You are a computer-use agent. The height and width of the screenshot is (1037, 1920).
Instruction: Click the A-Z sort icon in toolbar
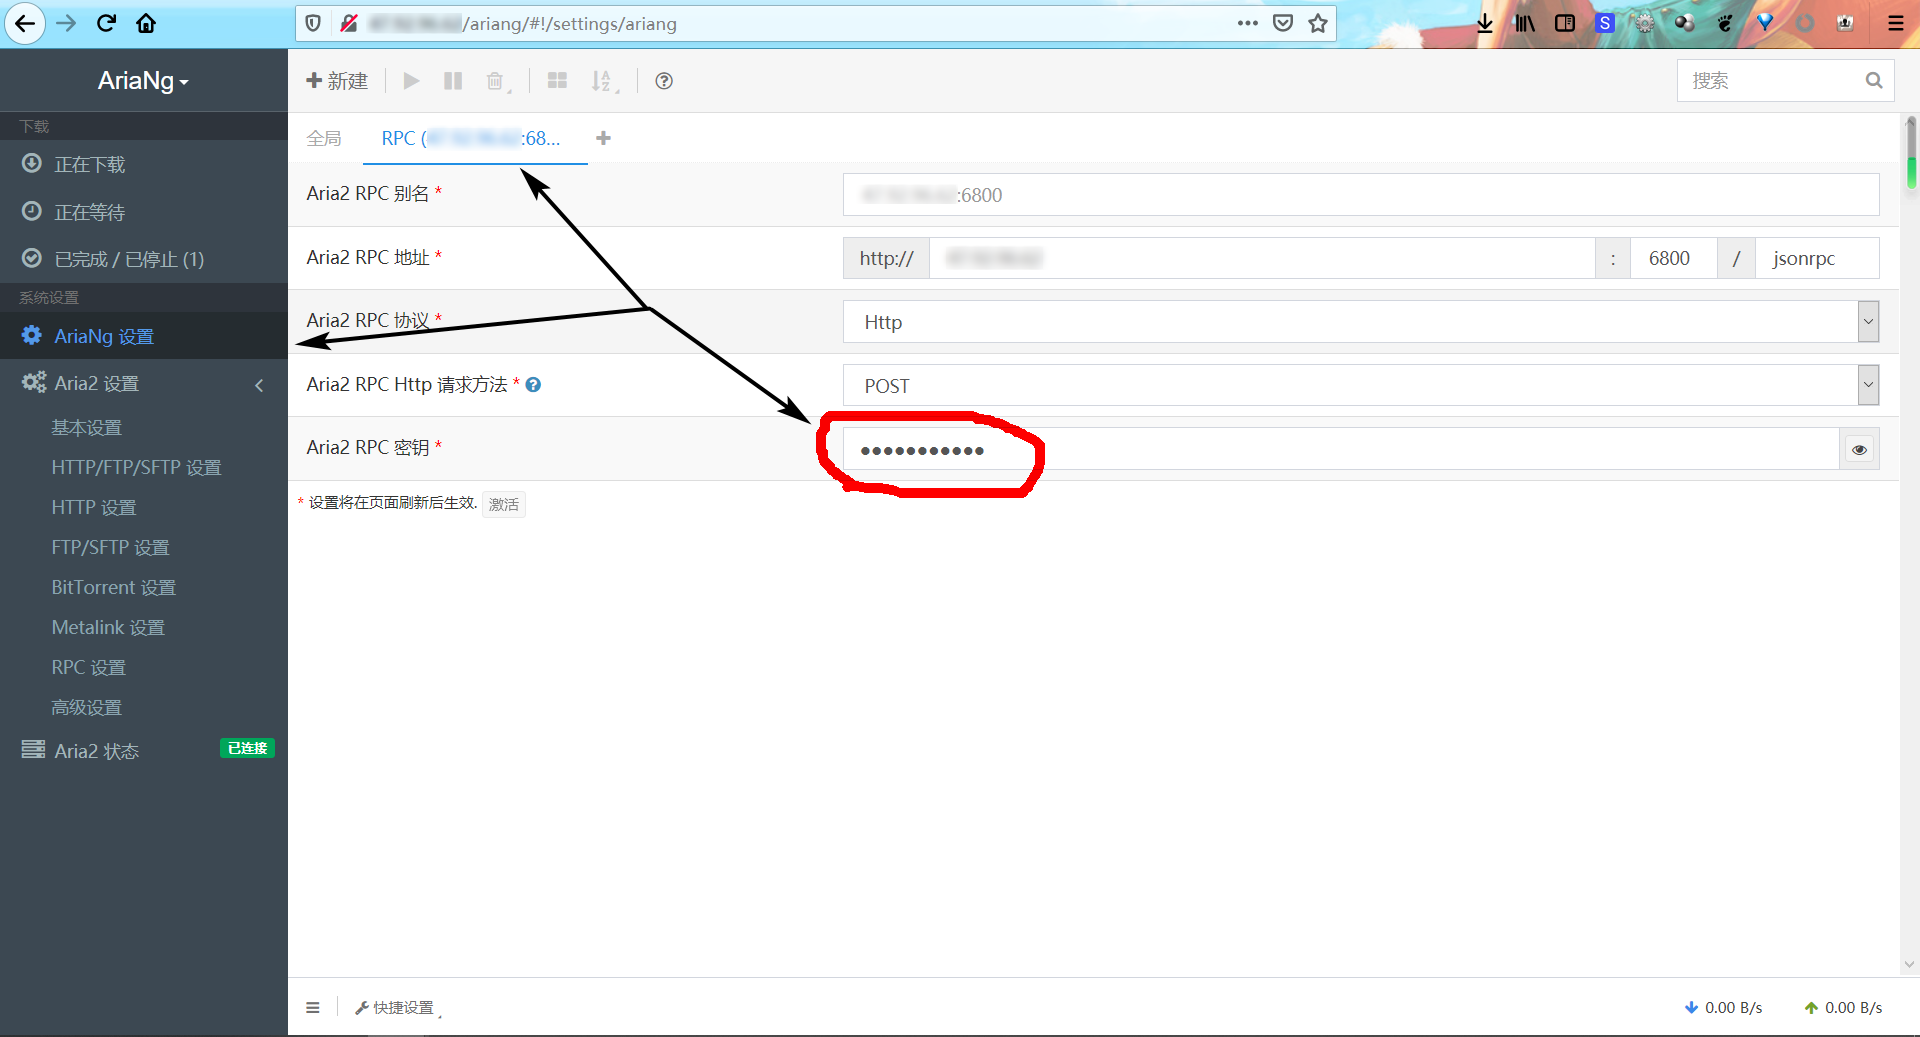tap(603, 80)
